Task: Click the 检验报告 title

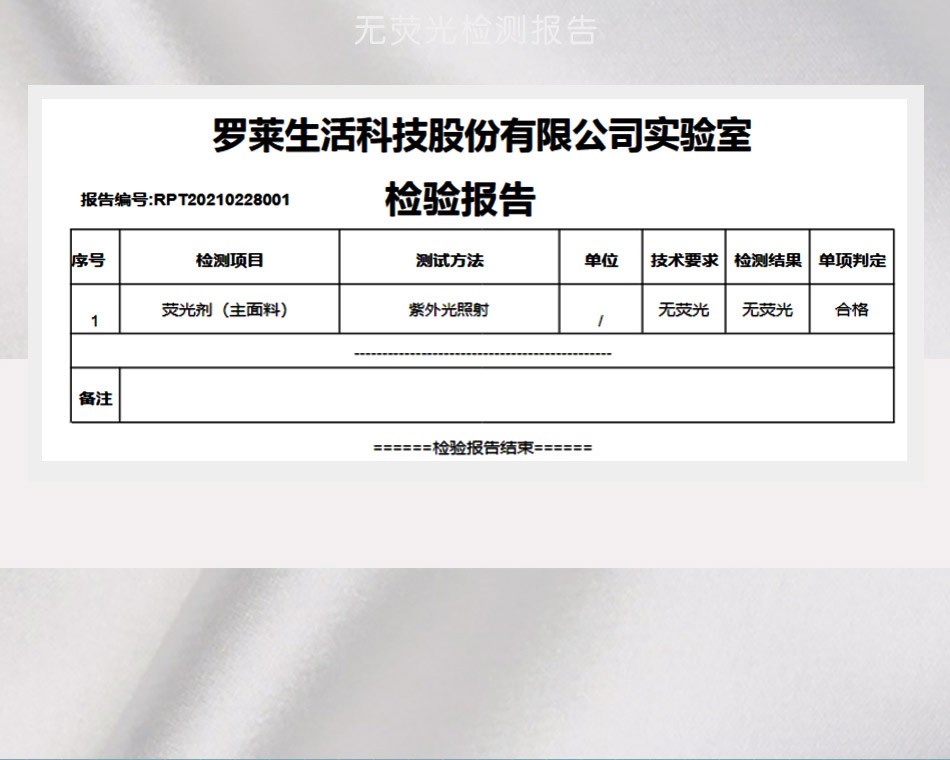Action: tap(460, 199)
